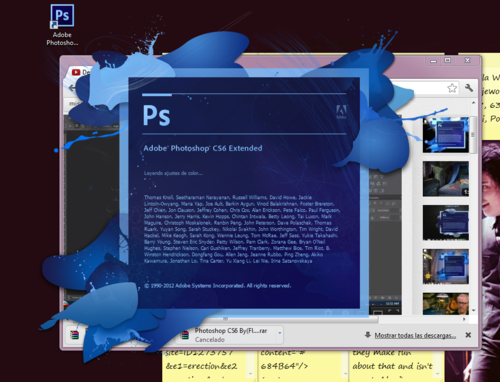500x382 pixels.
Task: Click the YouTube tab favicon
Action: point(76,72)
